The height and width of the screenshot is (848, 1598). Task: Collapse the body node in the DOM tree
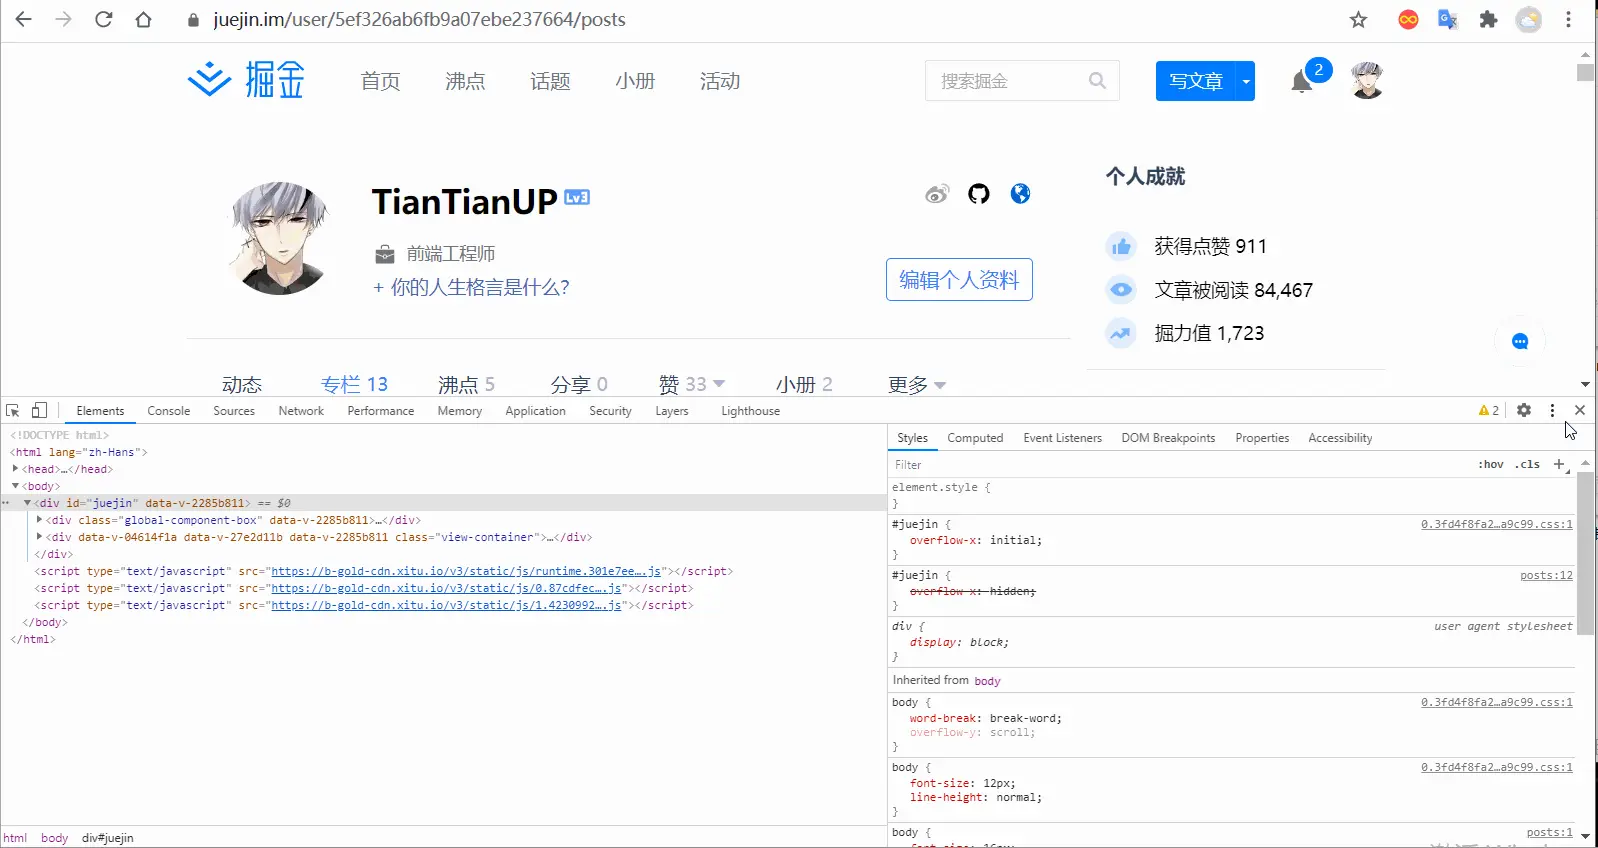15,485
